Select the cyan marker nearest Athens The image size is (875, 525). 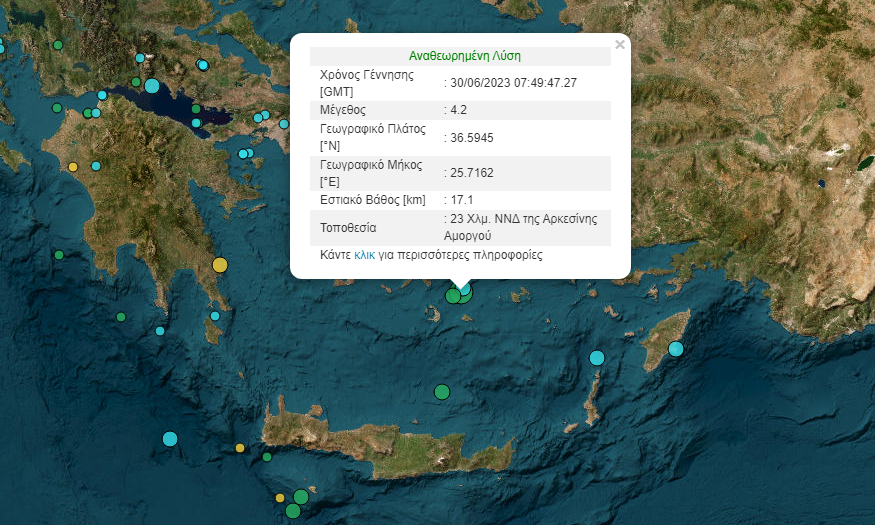(x=284, y=124)
